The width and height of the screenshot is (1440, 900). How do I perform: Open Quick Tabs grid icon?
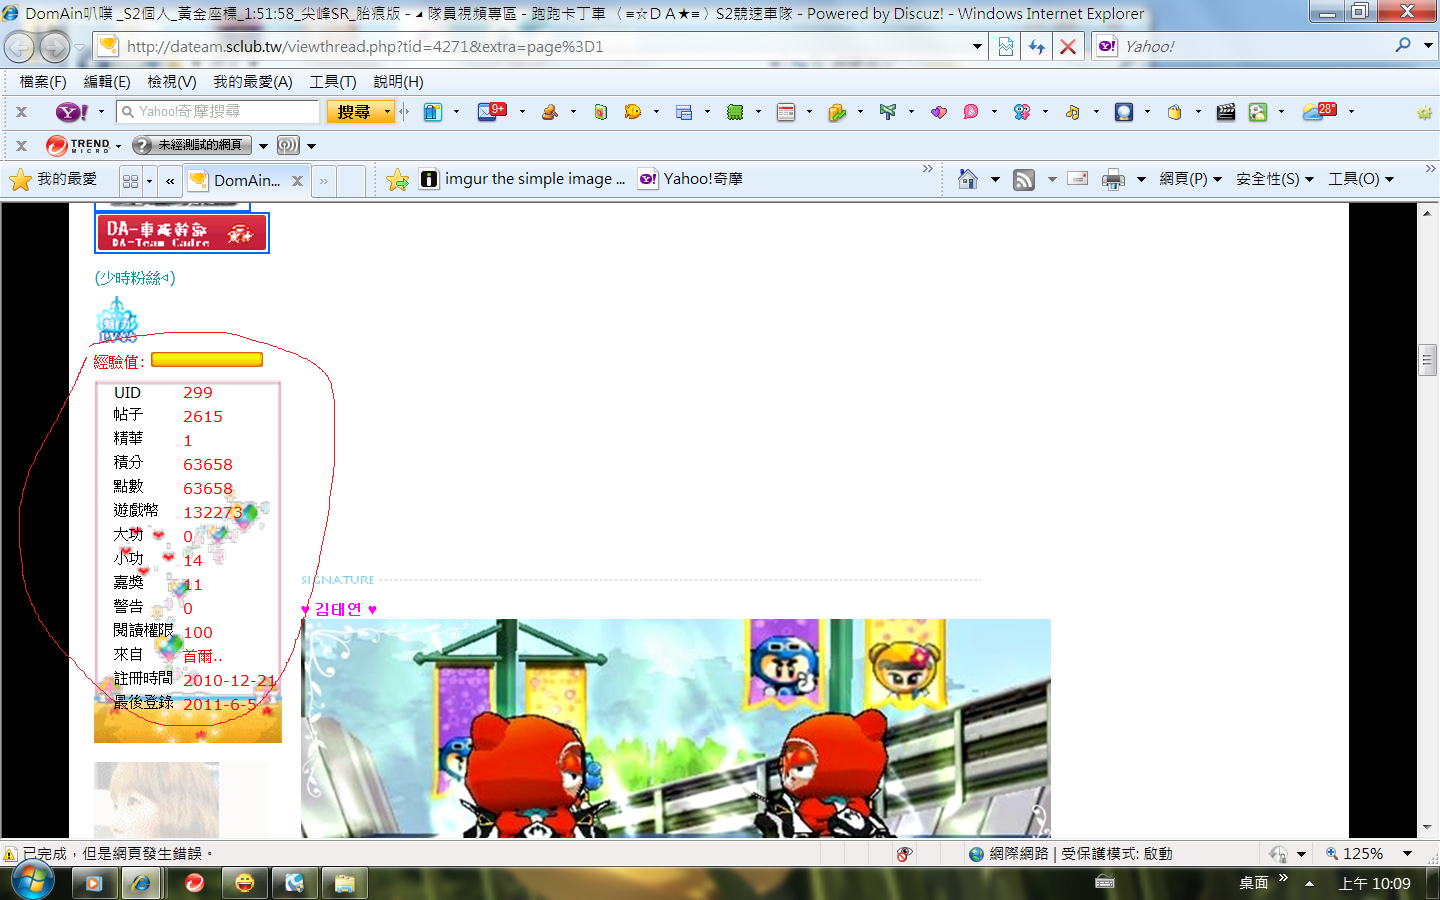(x=130, y=181)
